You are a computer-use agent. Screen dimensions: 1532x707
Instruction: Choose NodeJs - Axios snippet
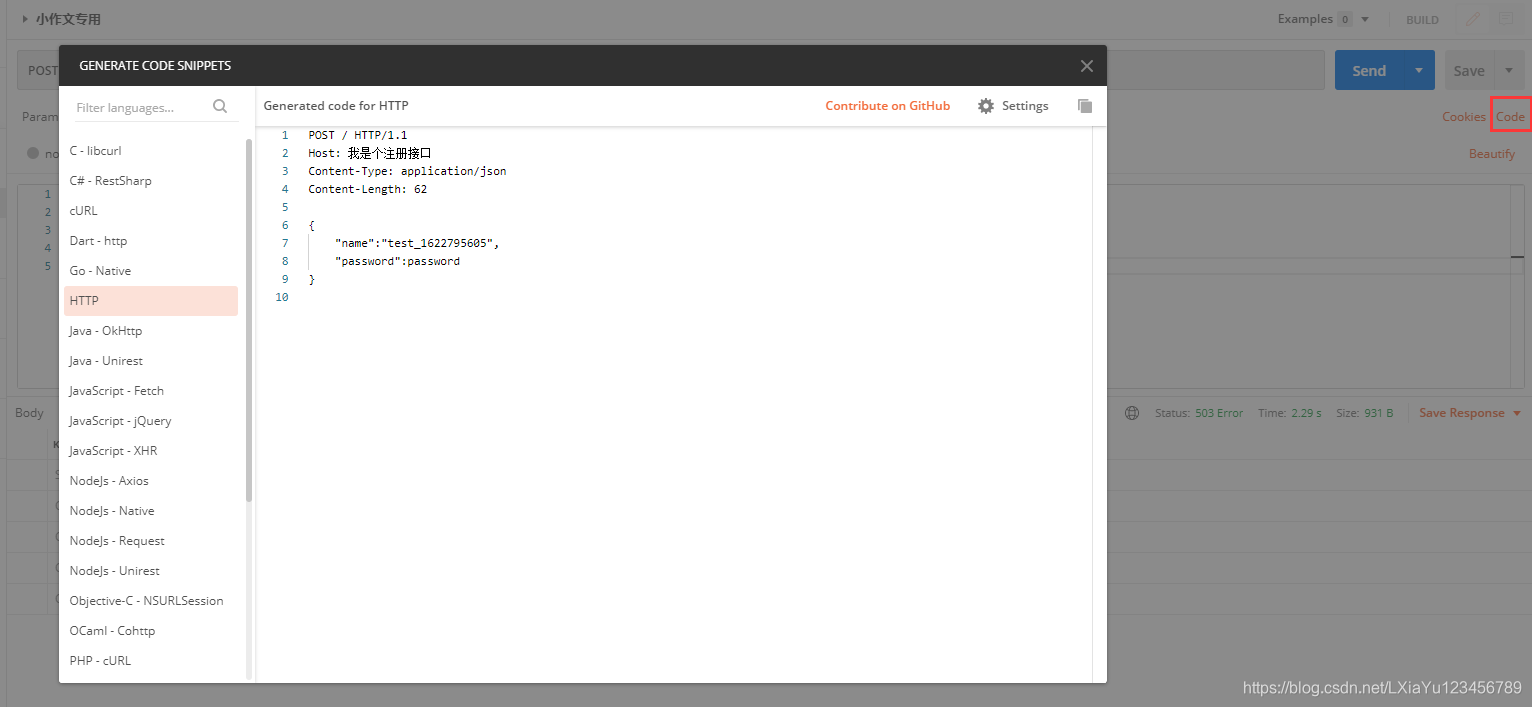point(151,481)
